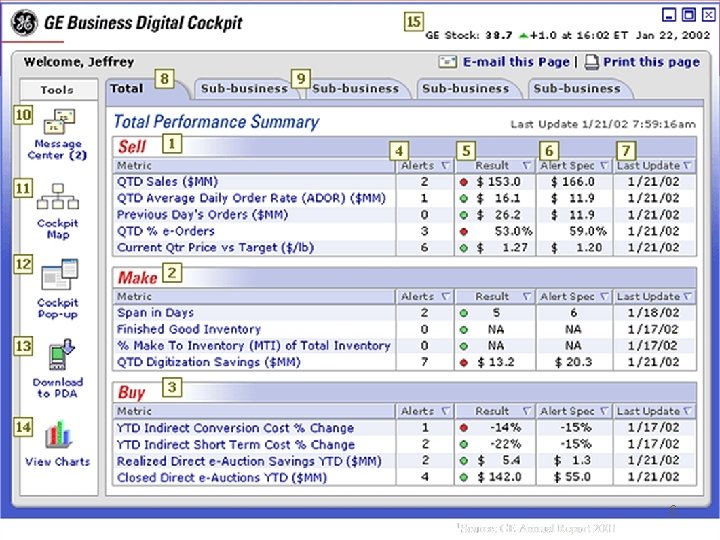The width and height of the screenshot is (720, 540).
Task: Click the '$ 153.0' result value
Action: tap(498, 182)
